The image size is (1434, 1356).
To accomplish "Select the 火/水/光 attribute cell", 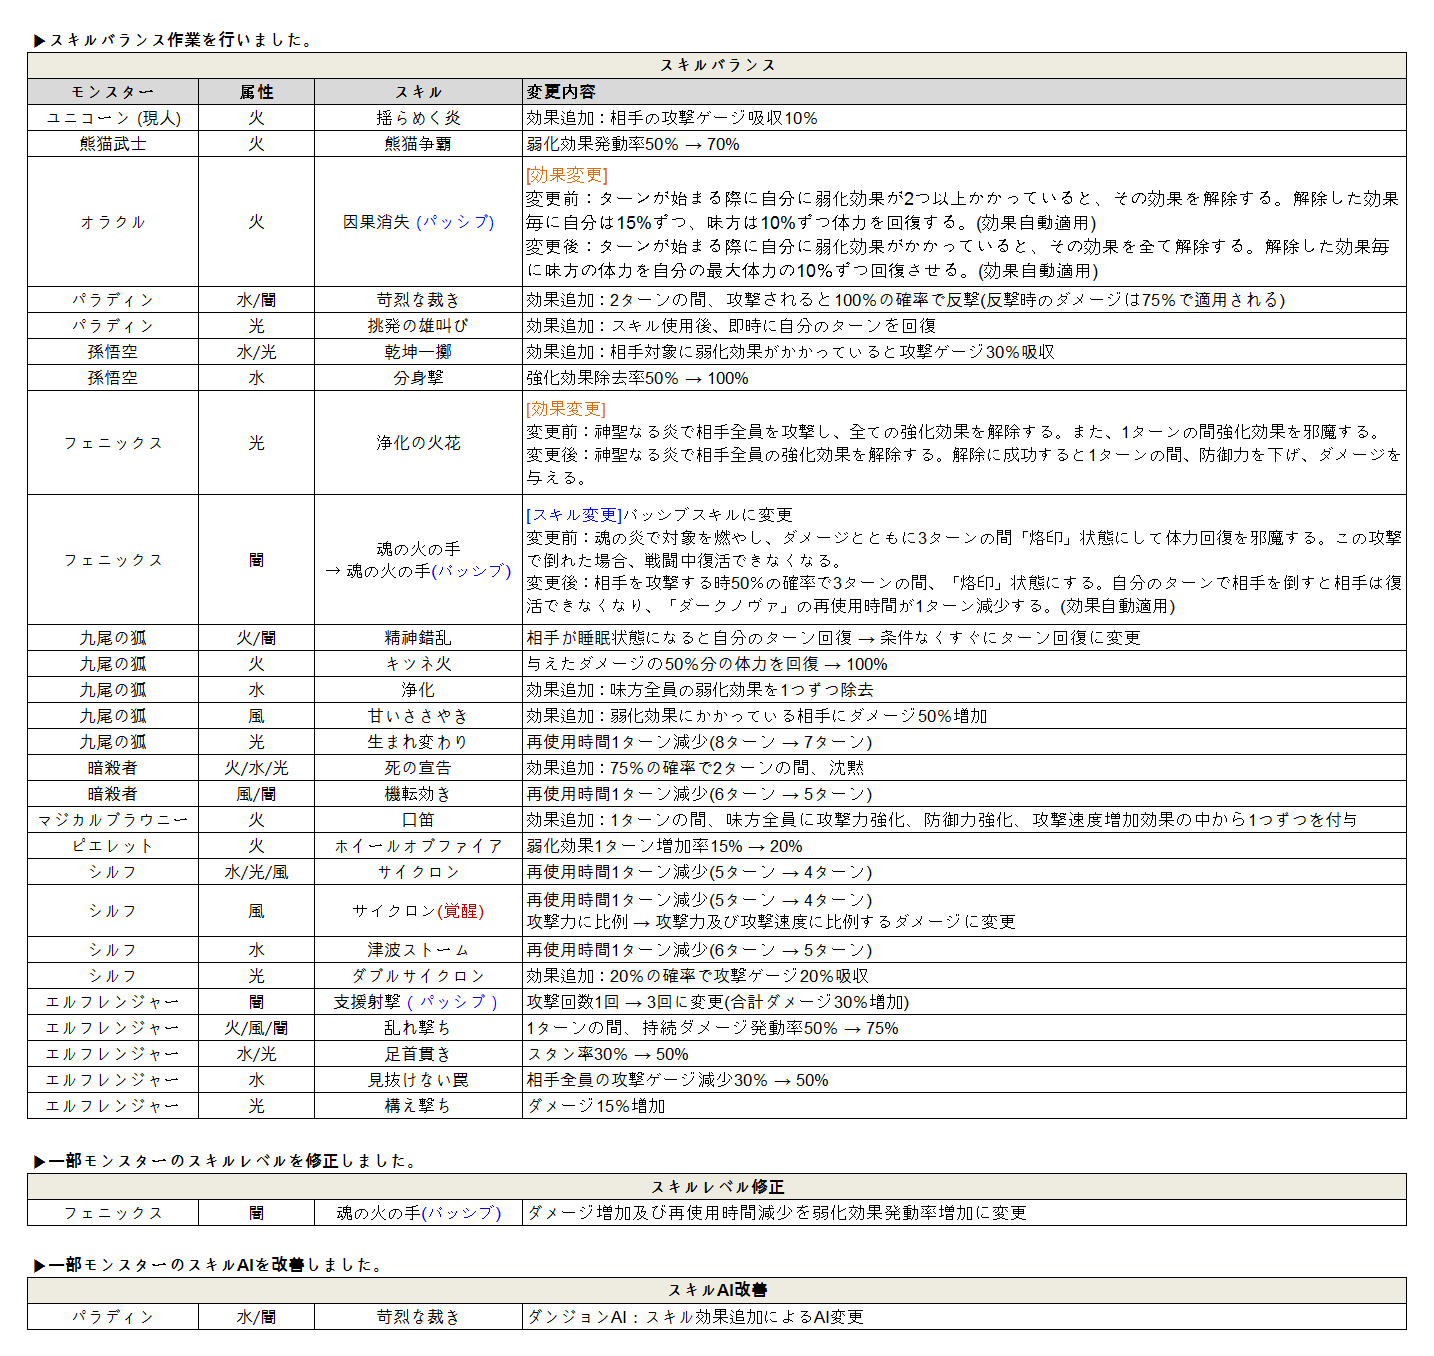I will (x=256, y=768).
